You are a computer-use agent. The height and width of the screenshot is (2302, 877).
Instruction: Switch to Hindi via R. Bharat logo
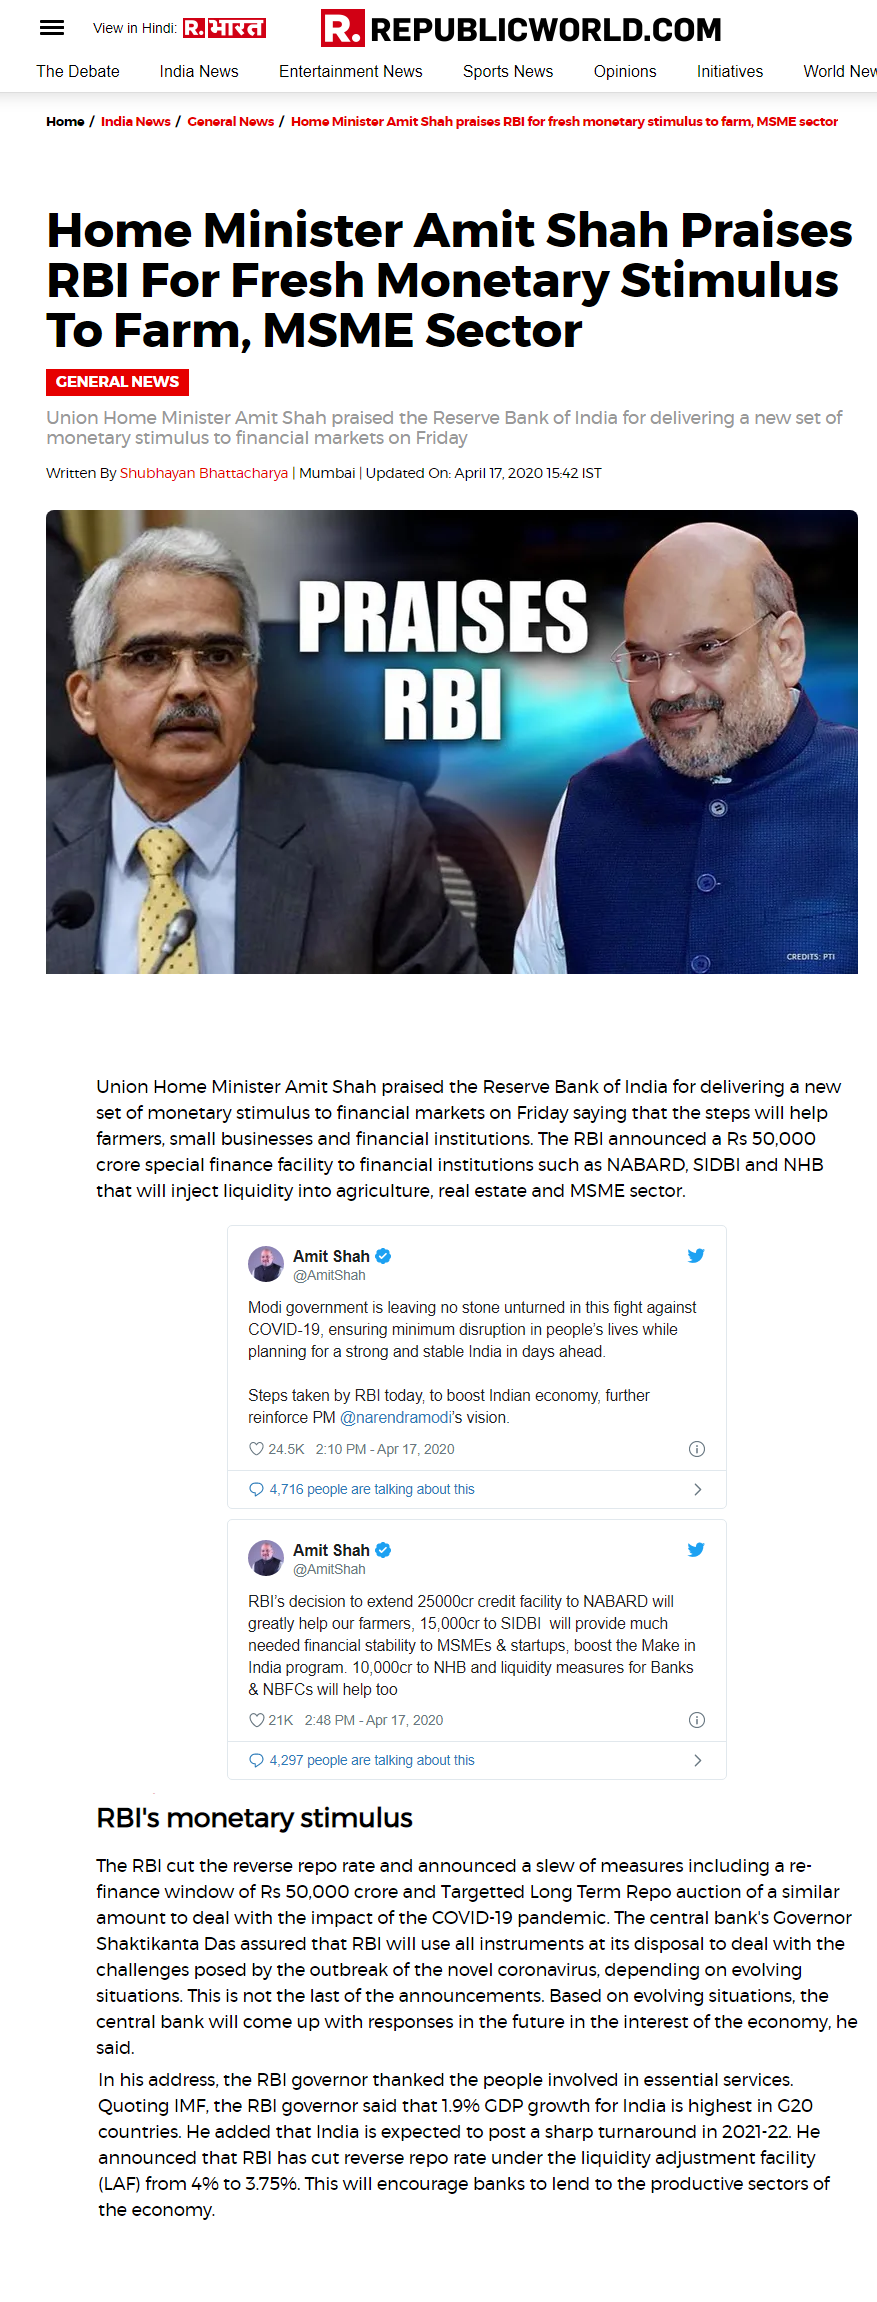(224, 28)
